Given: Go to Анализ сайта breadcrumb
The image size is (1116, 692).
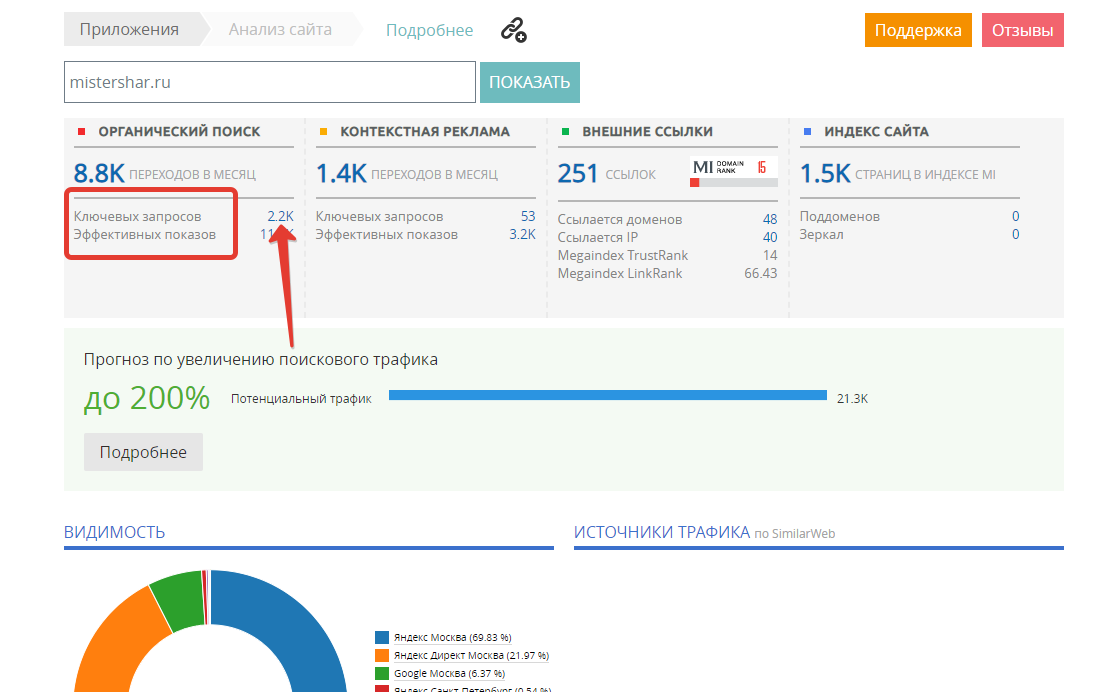Looking at the screenshot, I should pos(280,29).
